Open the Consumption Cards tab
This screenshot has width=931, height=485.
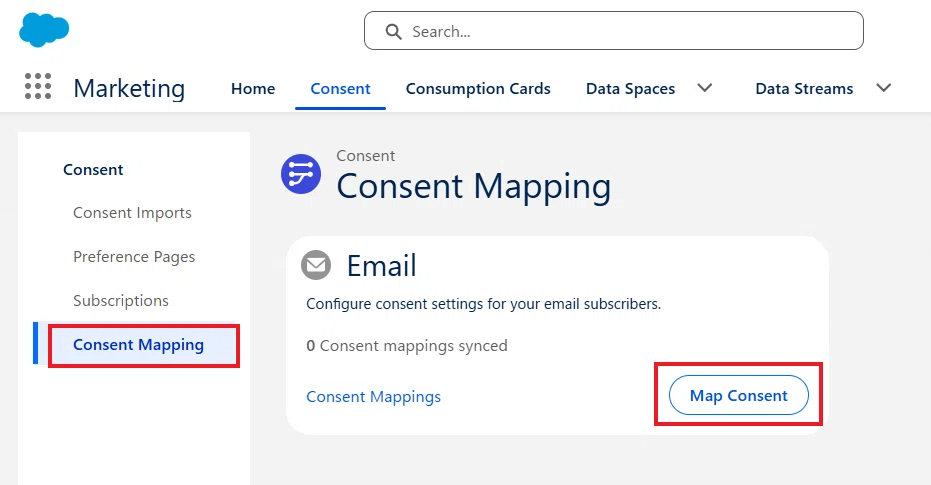pos(478,88)
